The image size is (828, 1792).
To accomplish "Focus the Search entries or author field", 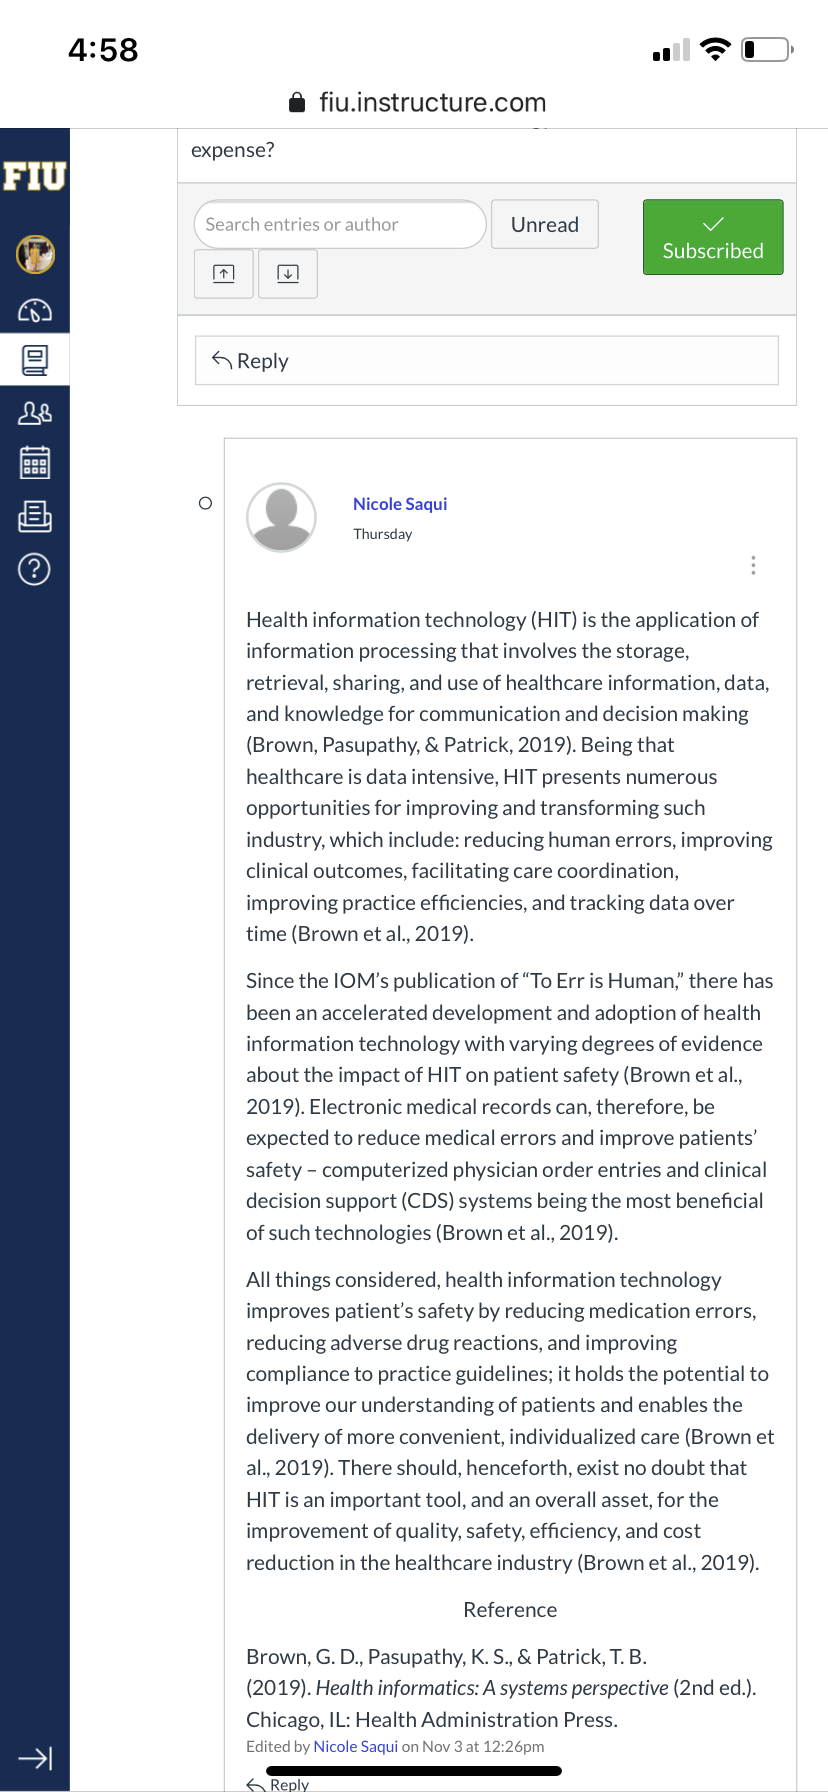I will tap(340, 224).
